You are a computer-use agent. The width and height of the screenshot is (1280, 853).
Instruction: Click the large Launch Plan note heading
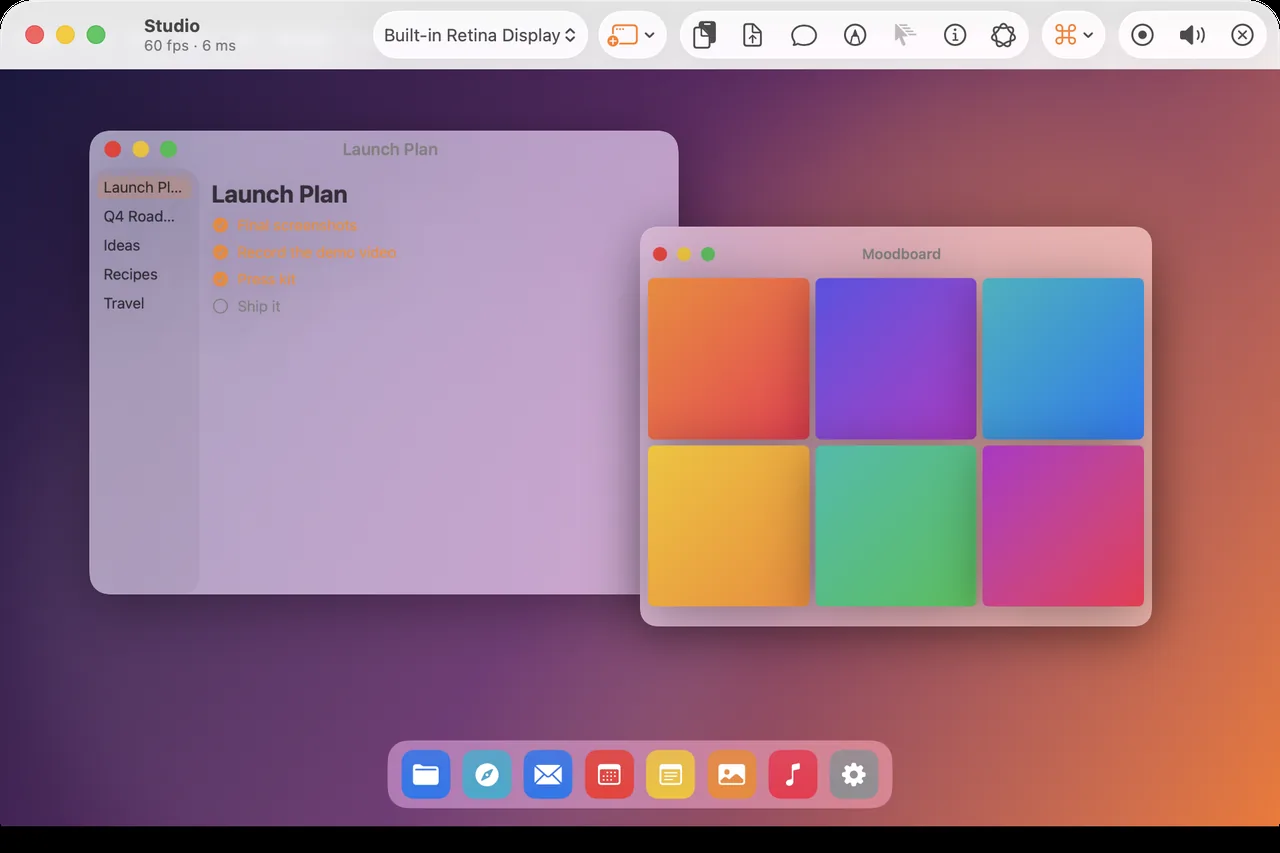point(279,194)
